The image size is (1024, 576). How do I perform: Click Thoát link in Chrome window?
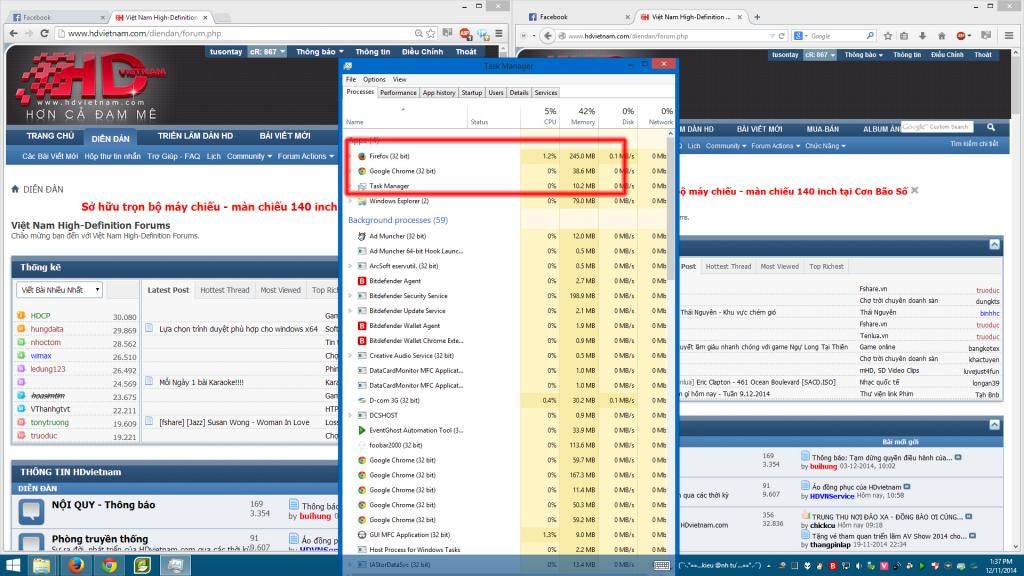point(466,52)
